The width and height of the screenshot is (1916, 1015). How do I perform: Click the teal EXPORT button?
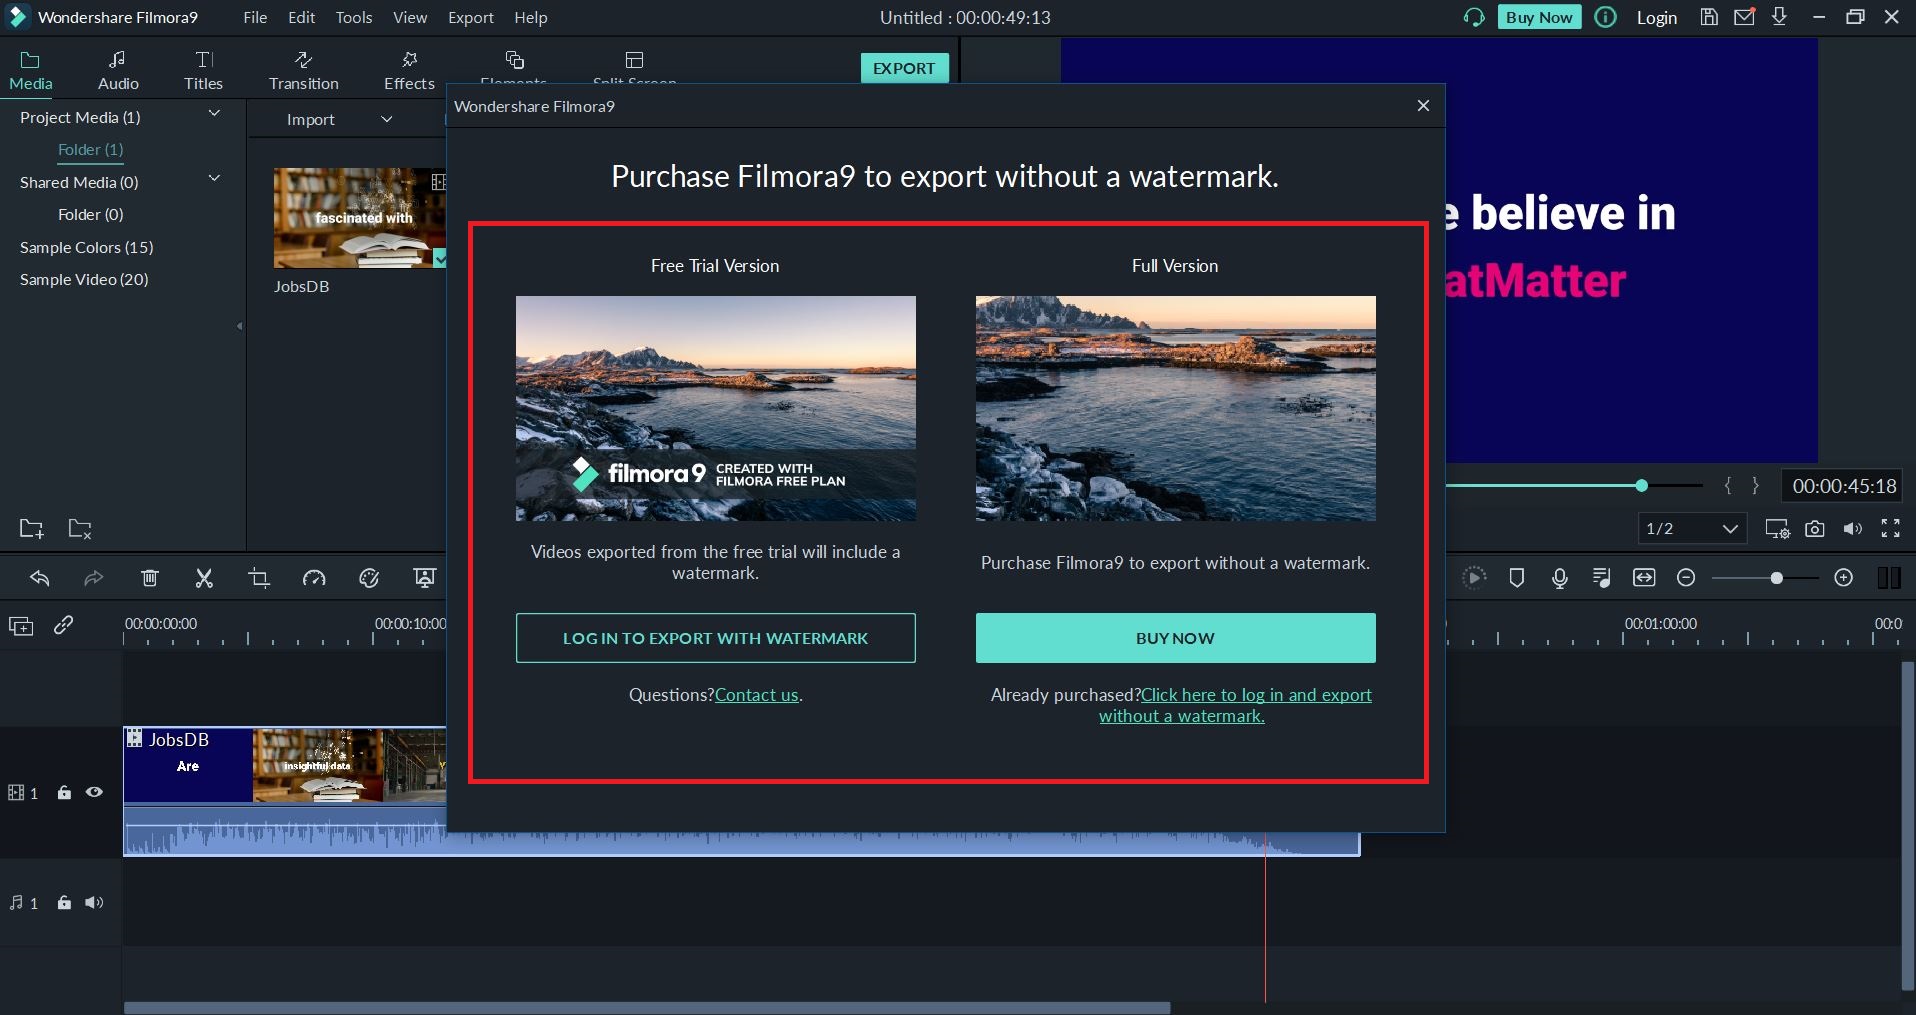pyautogui.click(x=904, y=68)
